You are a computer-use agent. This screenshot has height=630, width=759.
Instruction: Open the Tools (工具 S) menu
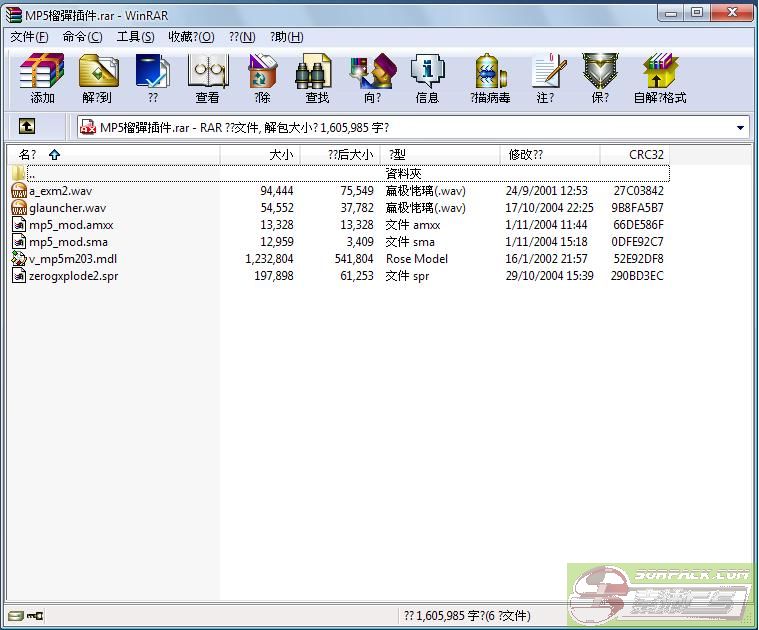click(136, 37)
